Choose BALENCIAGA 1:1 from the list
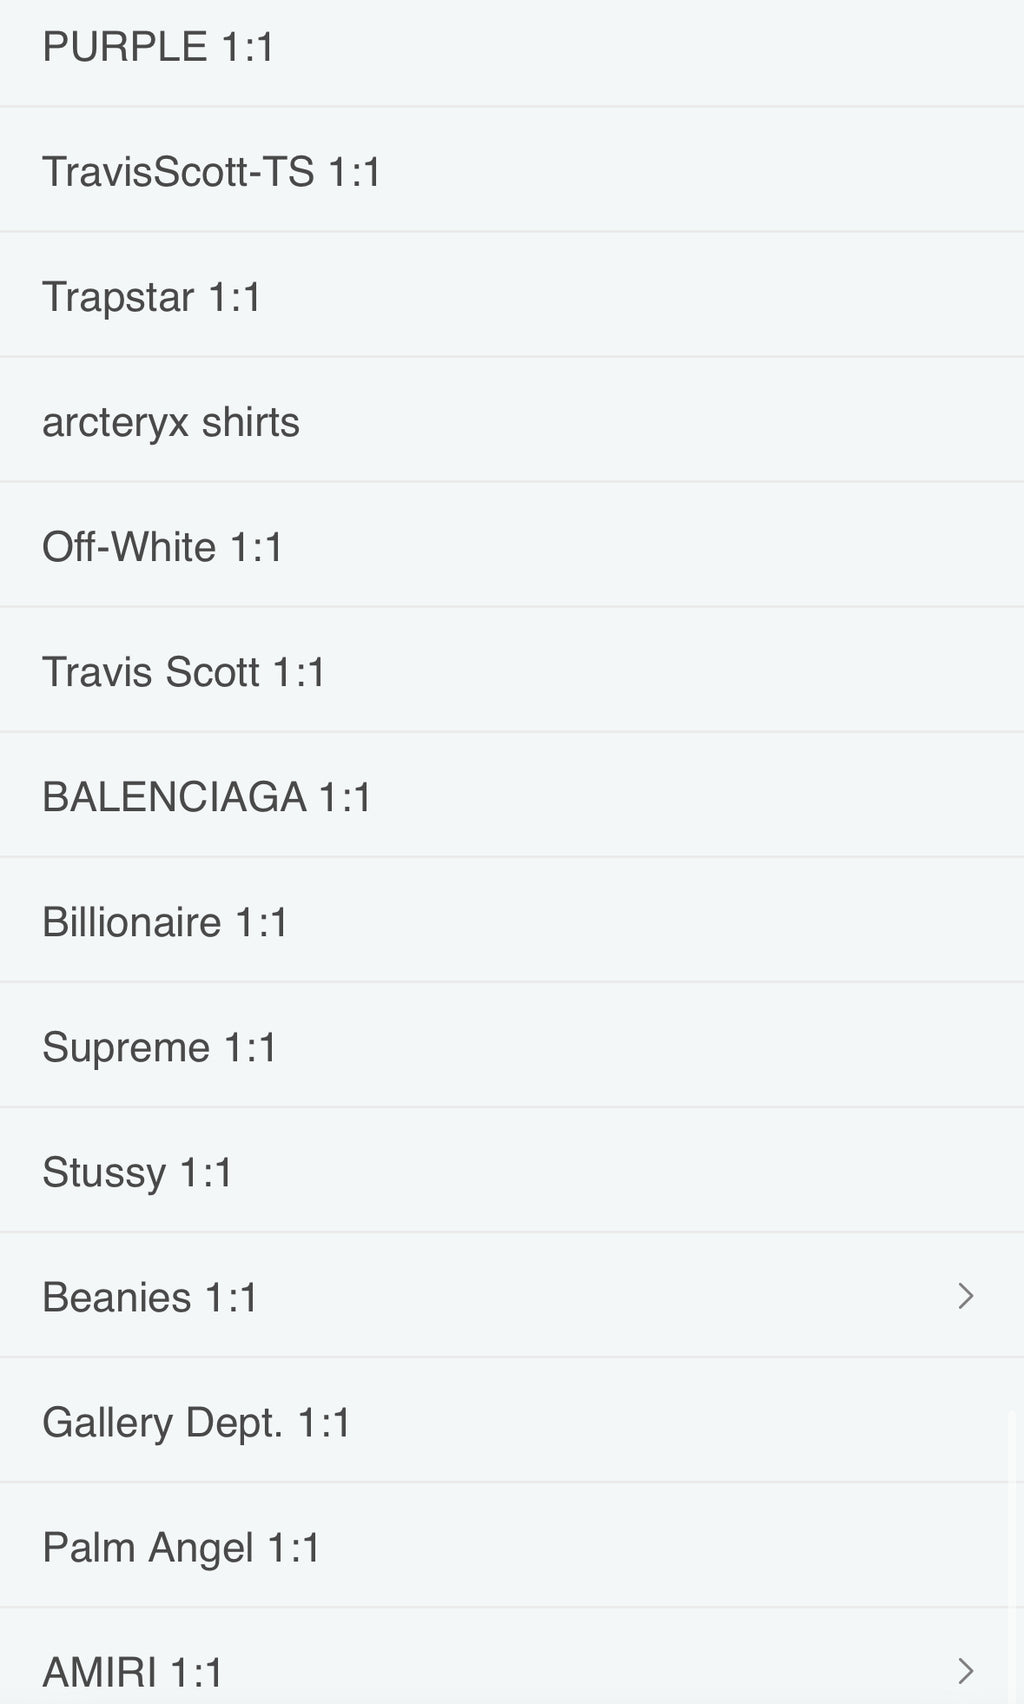Image resolution: width=1024 pixels, height=1704 pixels. point(207,797)
